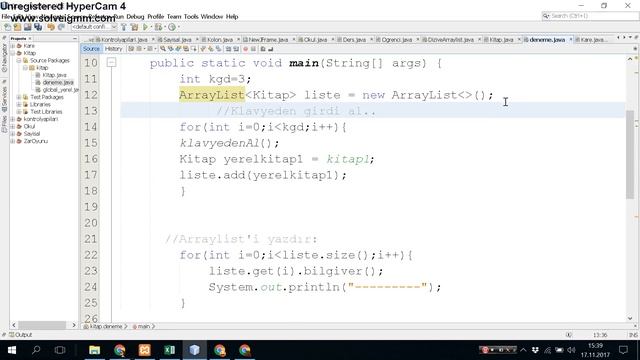The width and height of the screenshot is (640, 360).
Task: Open the Run project dropdown arrow
Action: [x=150, y=27]
